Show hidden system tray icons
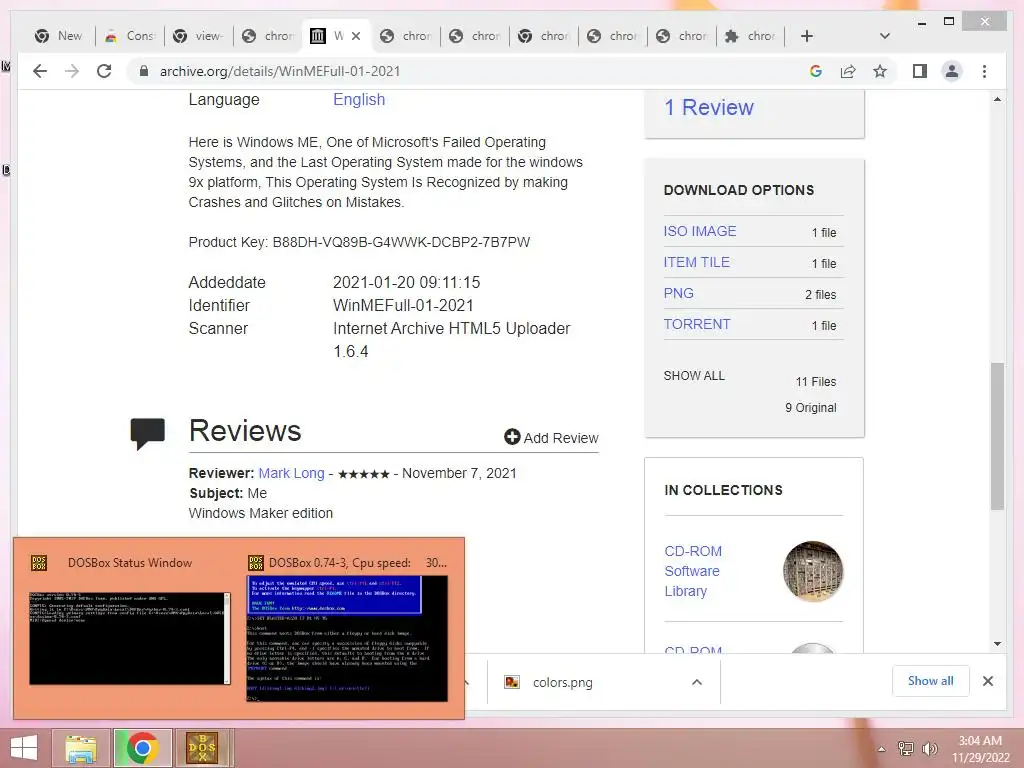This screenshot has height=768, width=1024. [881, 749]
